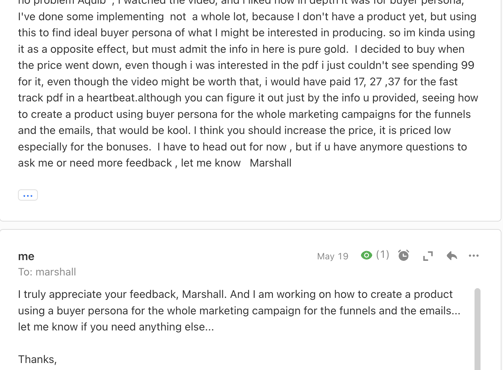The width and height of the screenshot is (503, 370).
Task: Click the "Thanks," closing line
Action: [37, 359]
